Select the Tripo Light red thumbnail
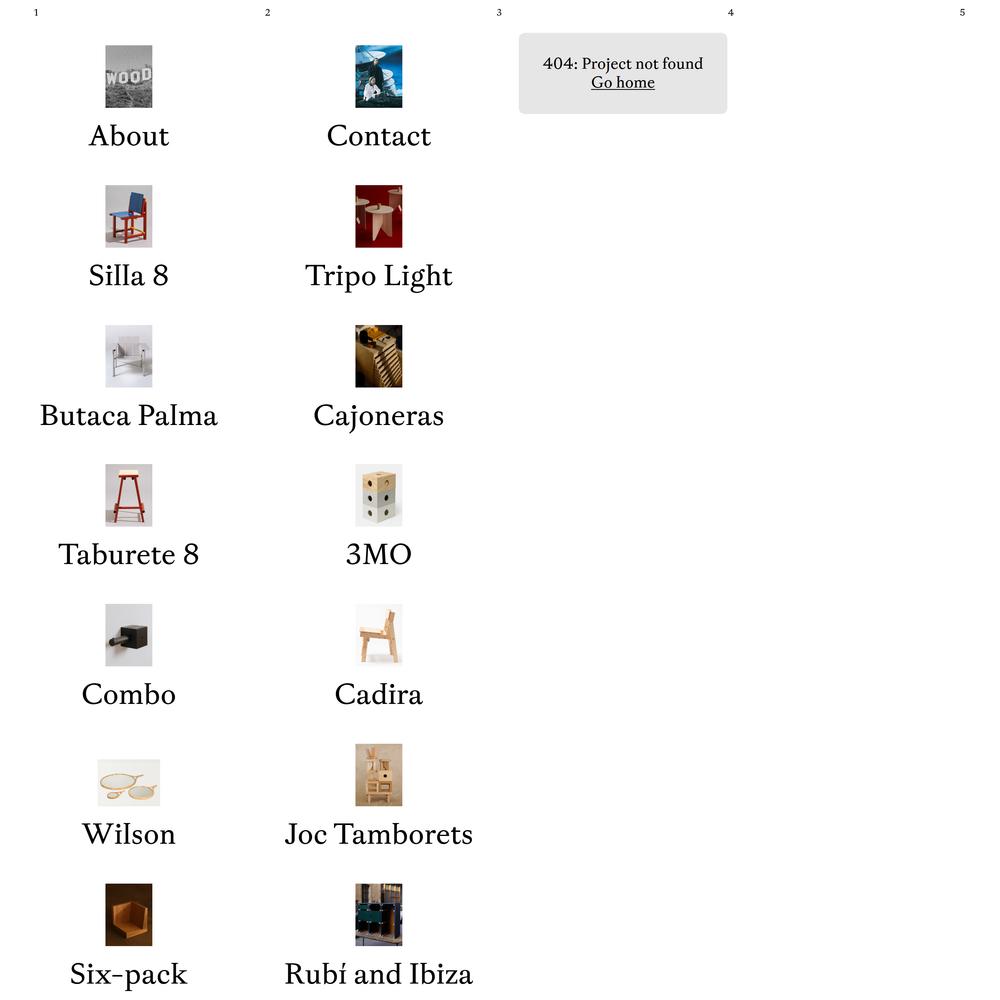 pyautogui.click(x=379, y=216)
